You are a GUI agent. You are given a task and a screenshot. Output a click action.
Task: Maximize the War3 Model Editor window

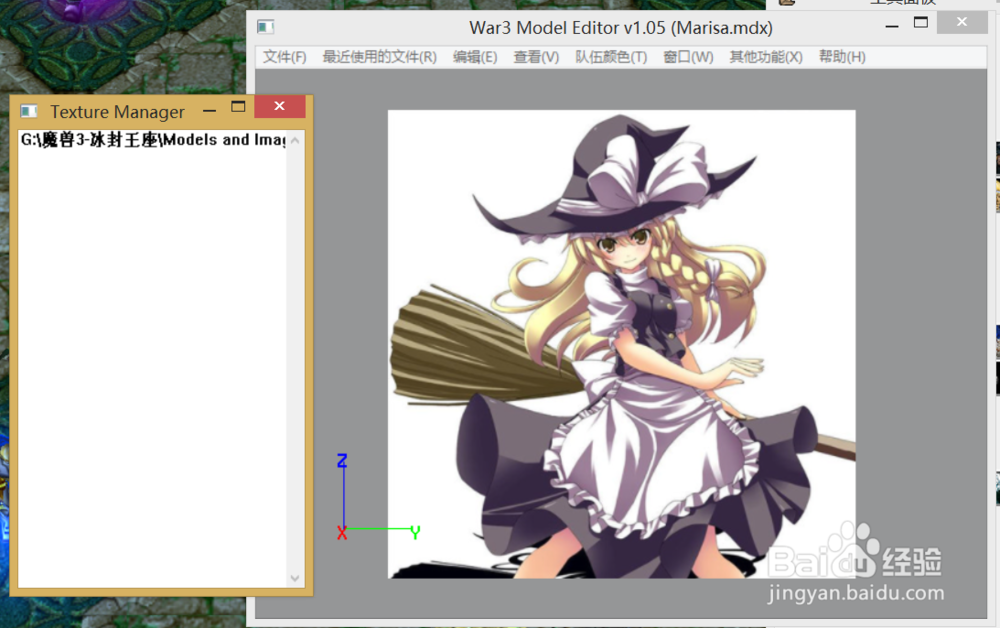[921, 22]
